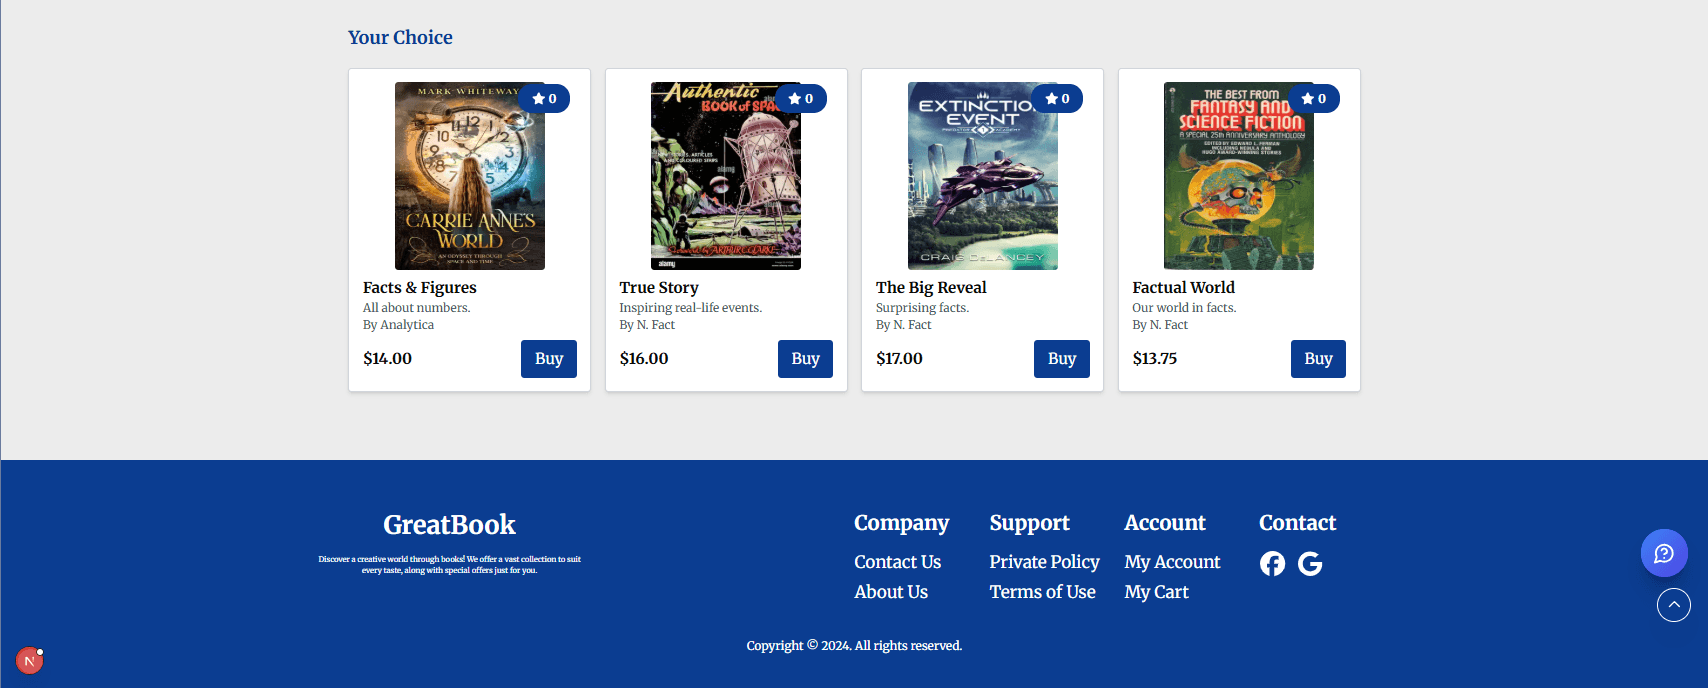Buy The Big Reveal for $17.00
Viewport: 1708px width, 688px height.
click(1061, 359)
